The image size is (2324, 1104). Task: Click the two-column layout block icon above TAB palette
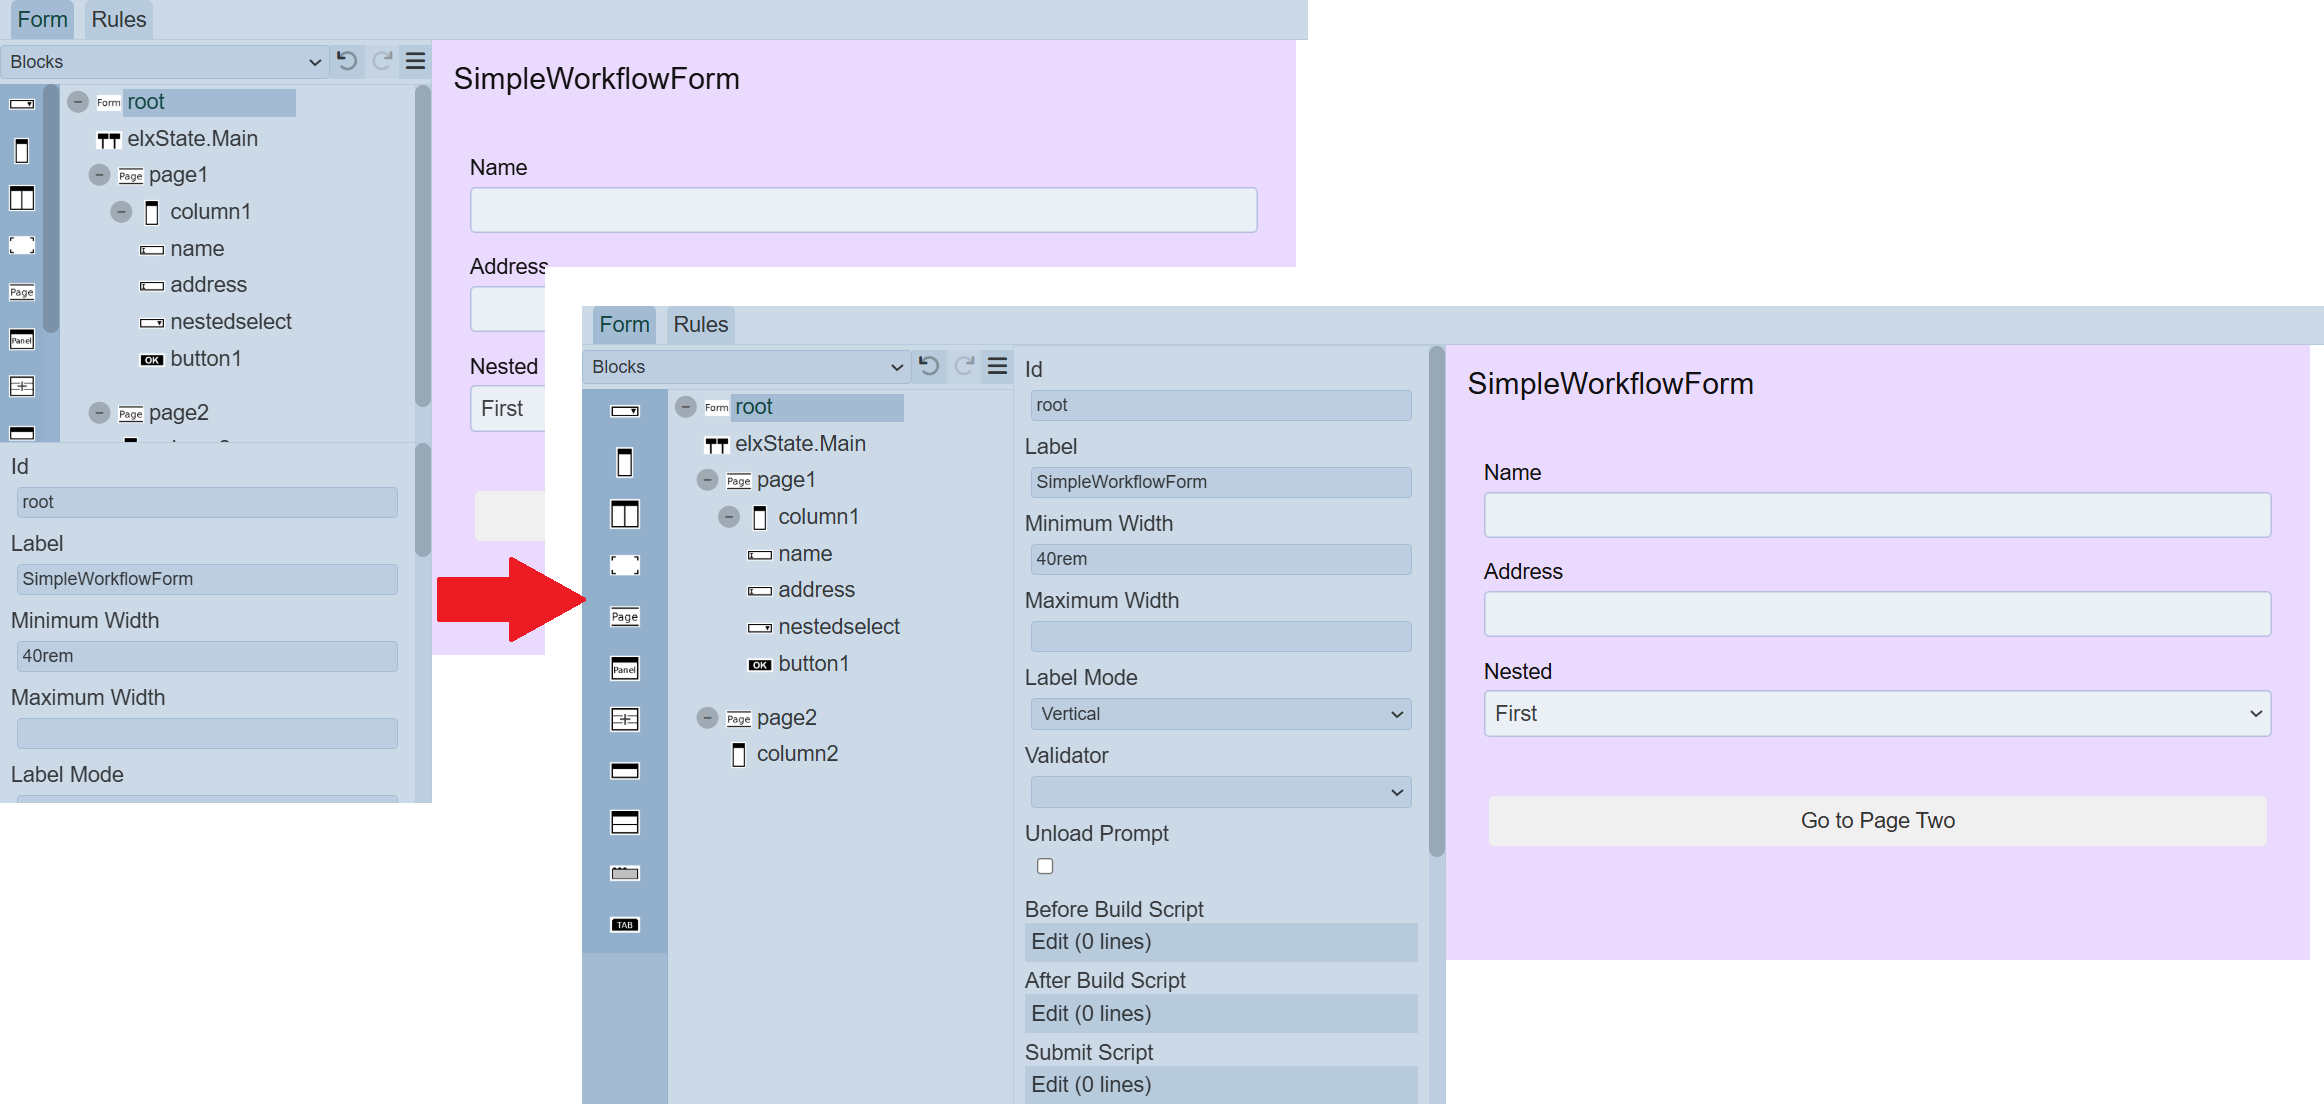click(x=624, y=514)
